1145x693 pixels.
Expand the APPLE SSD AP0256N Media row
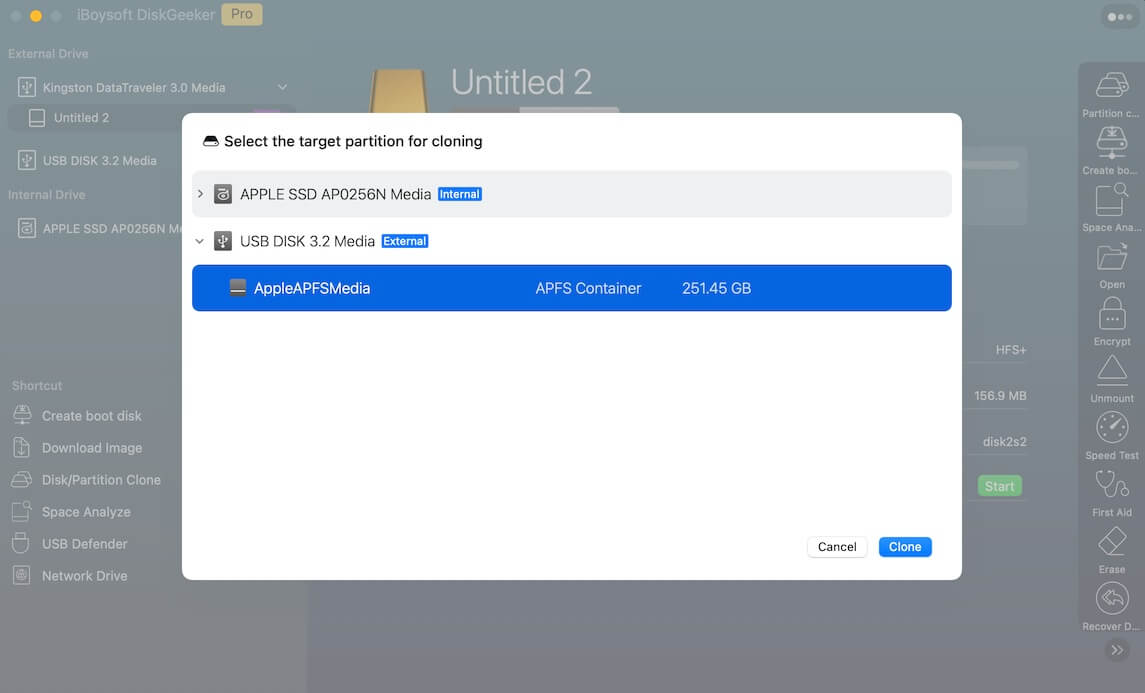200,194
